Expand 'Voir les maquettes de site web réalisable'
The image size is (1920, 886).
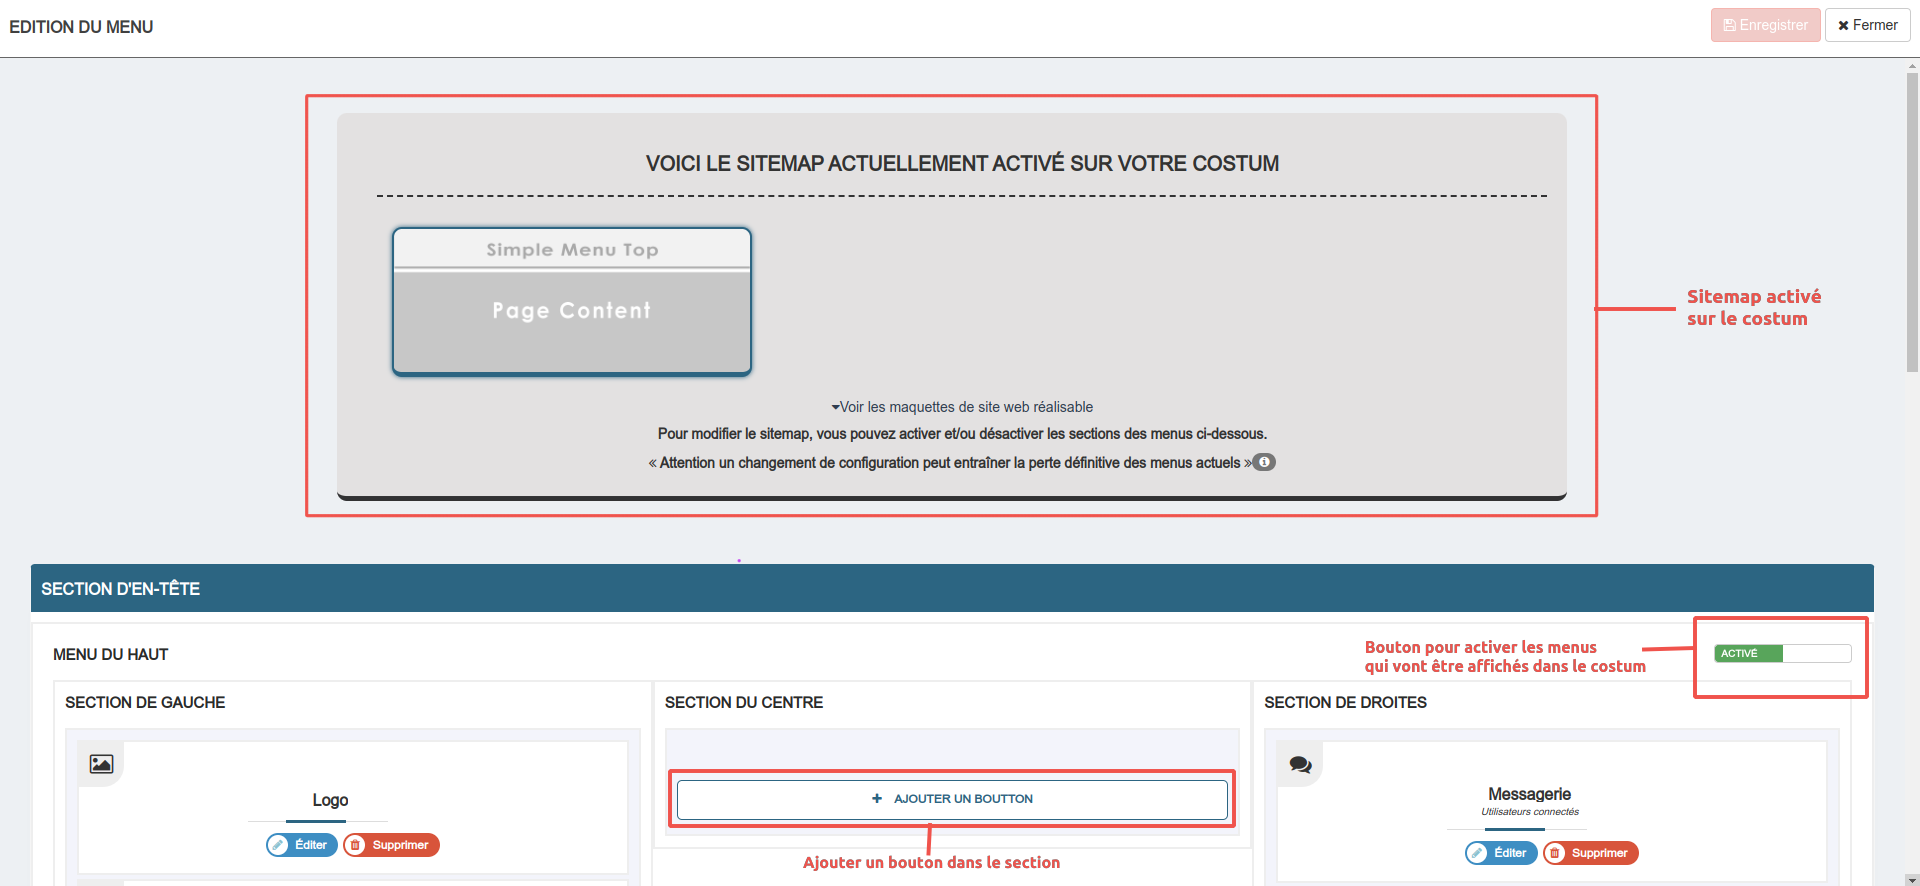[x=962, y=407]
